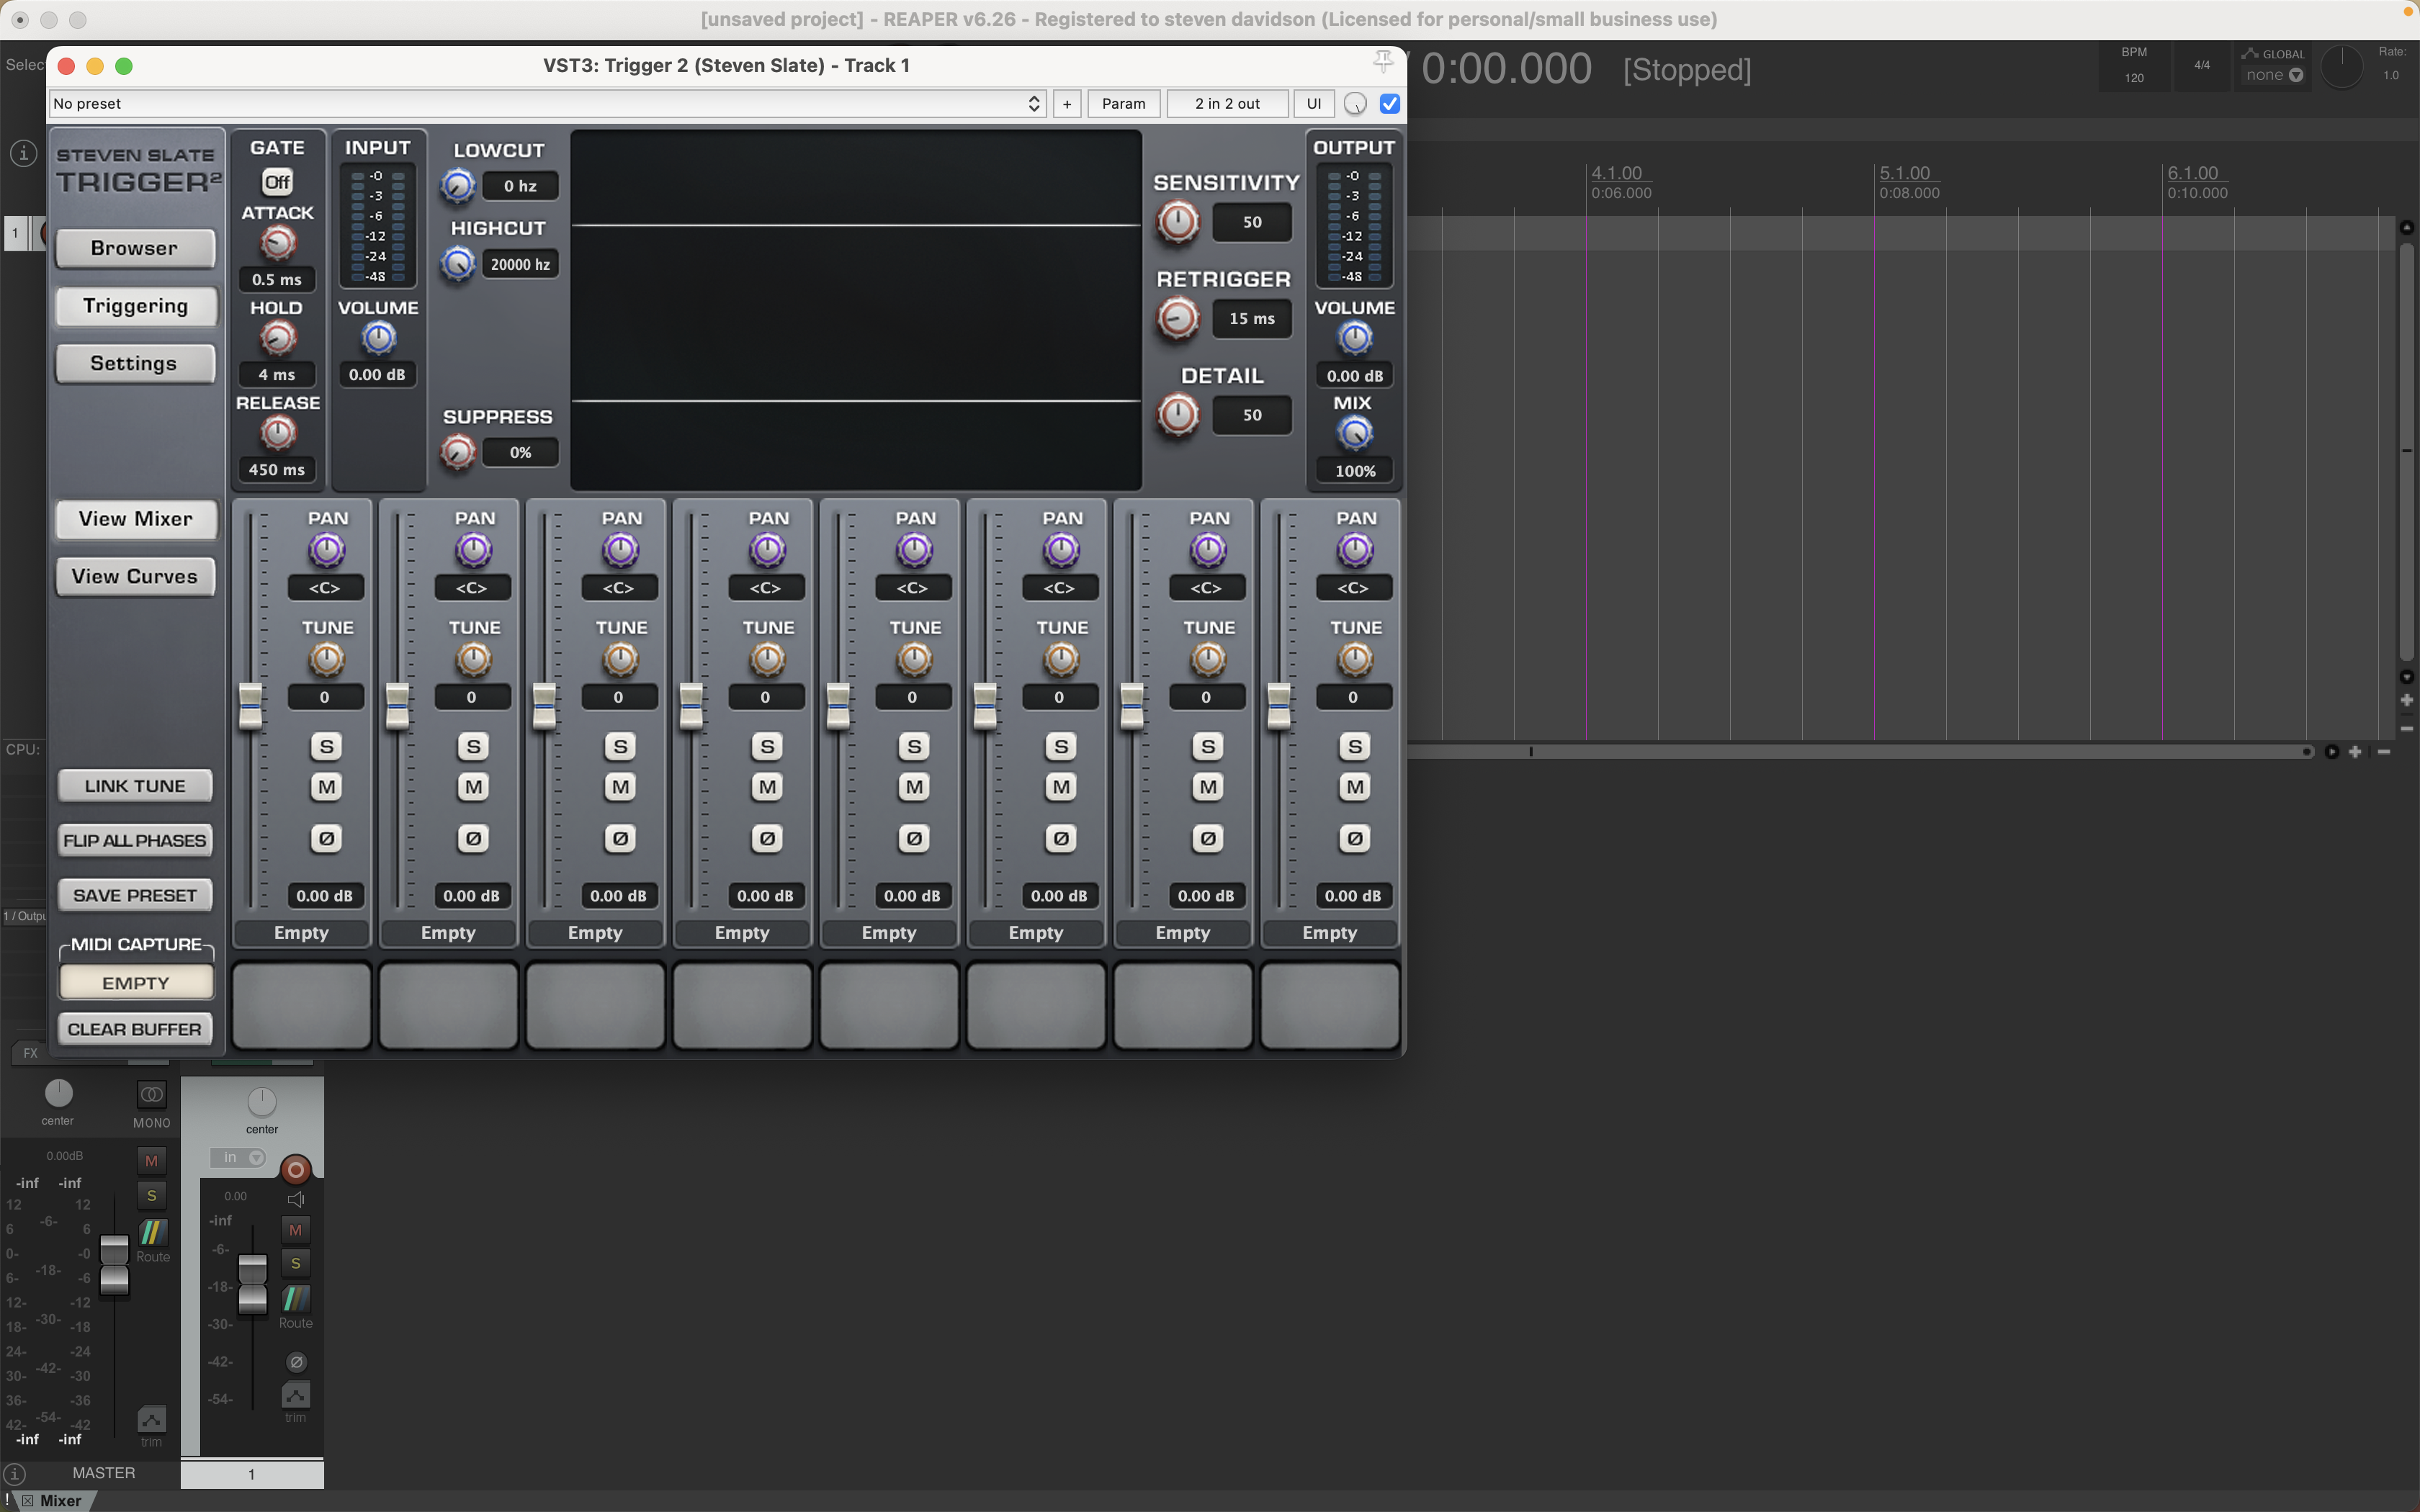Click the SAVE PRESET button

(x=134, y=894)
